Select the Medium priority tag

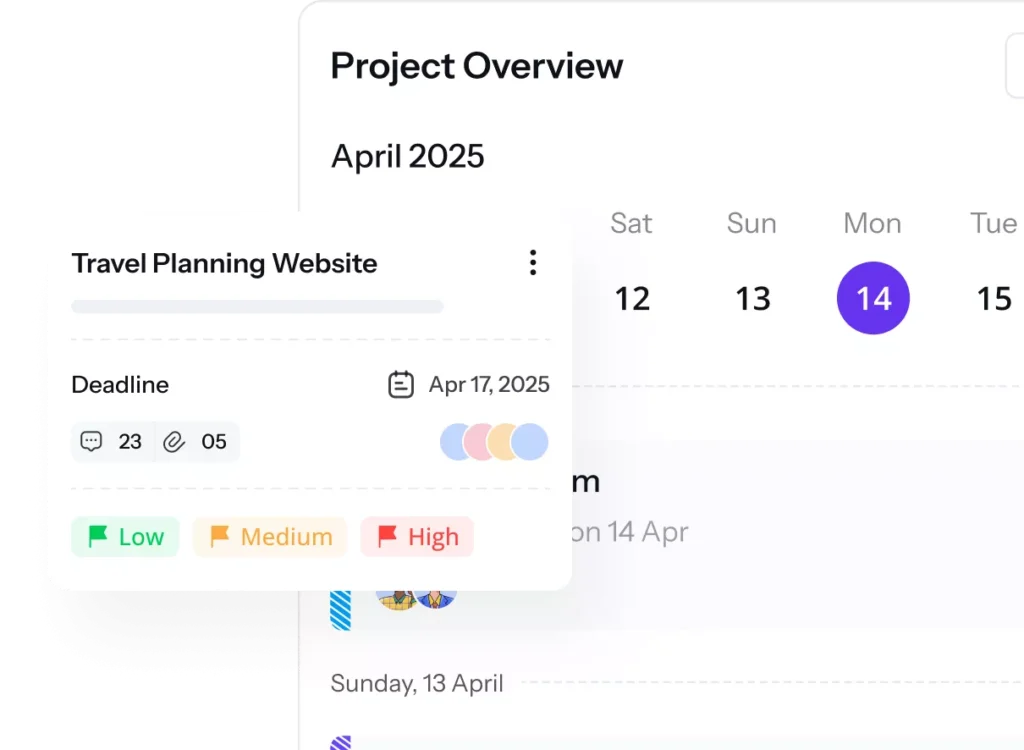[x=270, y=536]
